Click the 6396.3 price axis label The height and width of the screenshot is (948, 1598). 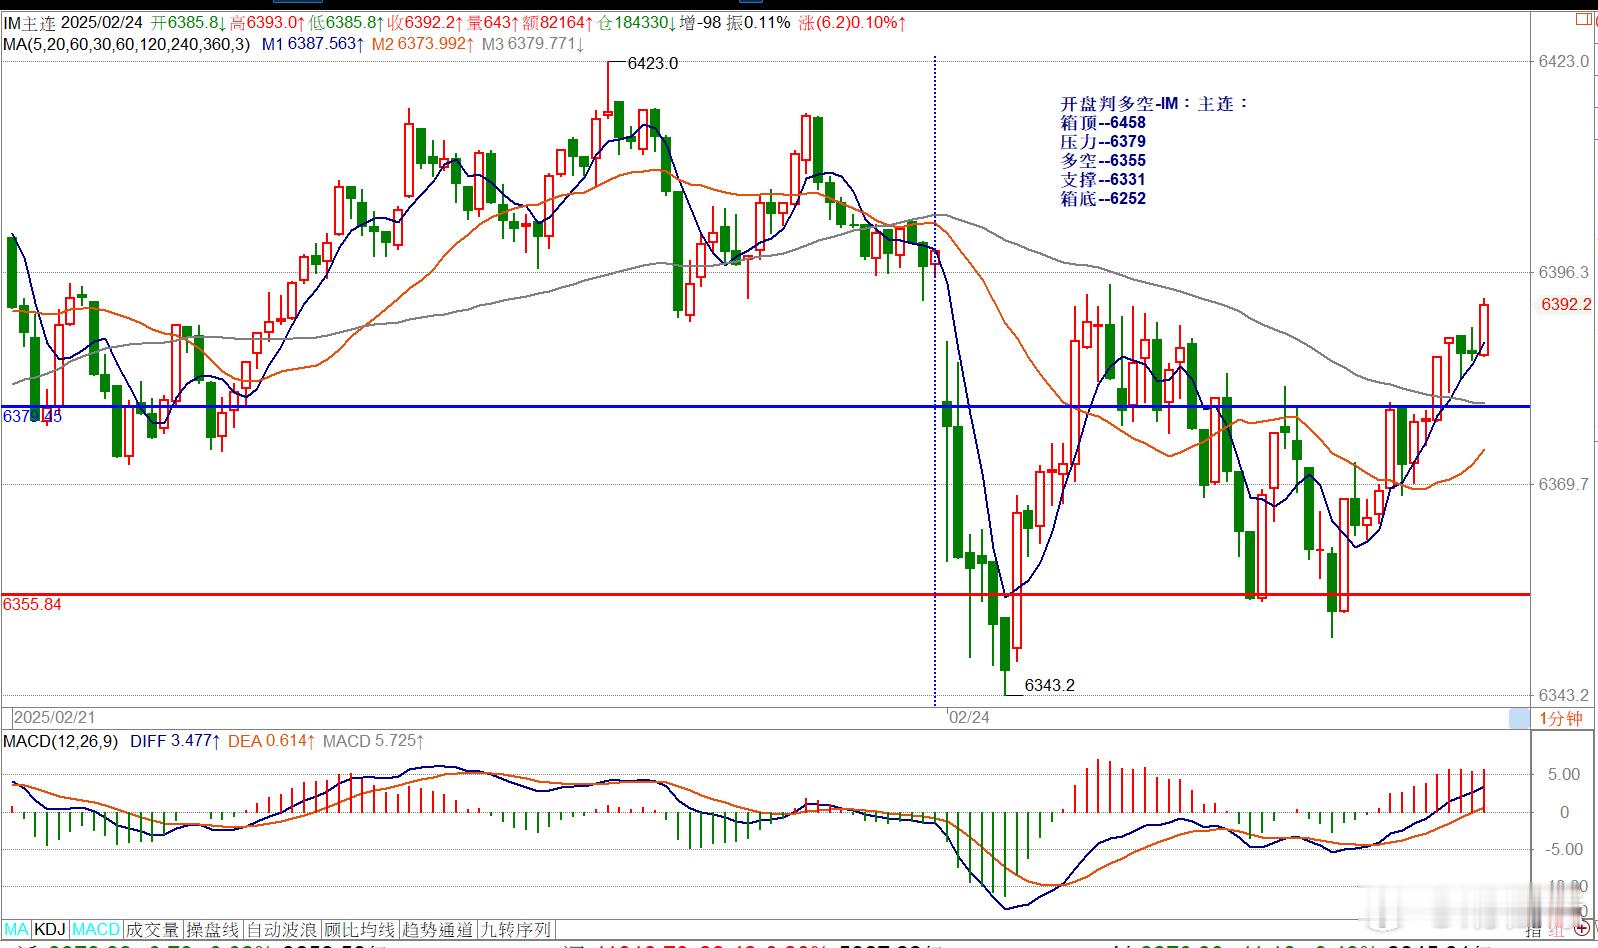point(1564,272)
